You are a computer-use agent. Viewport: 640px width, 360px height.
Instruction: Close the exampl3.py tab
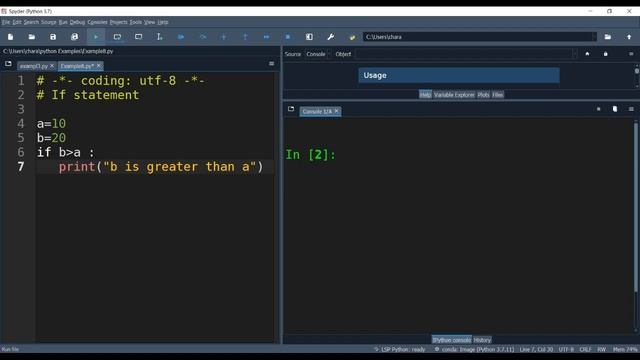52,66
